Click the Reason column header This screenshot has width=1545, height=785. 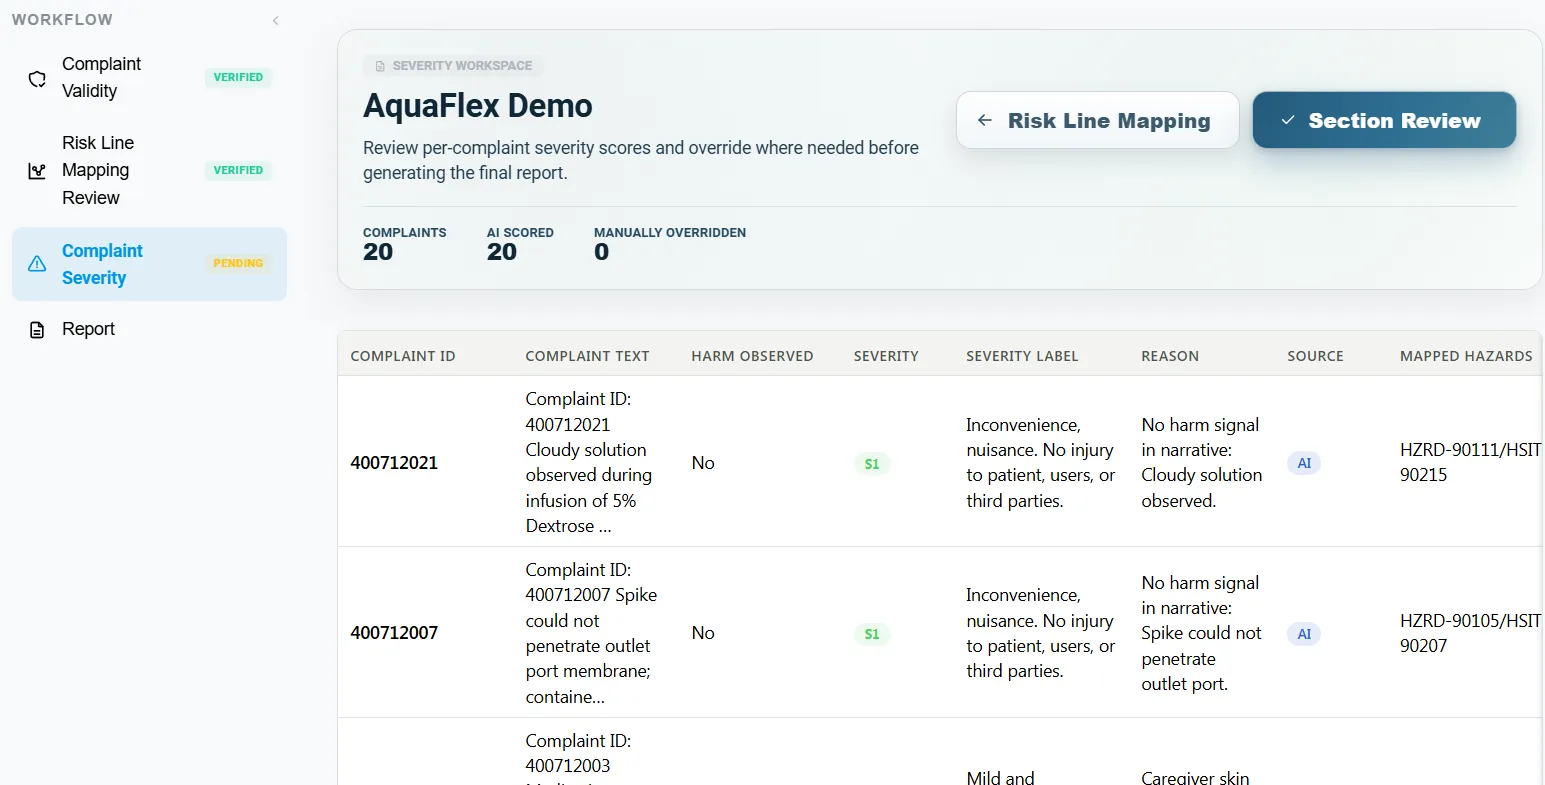1170,356
